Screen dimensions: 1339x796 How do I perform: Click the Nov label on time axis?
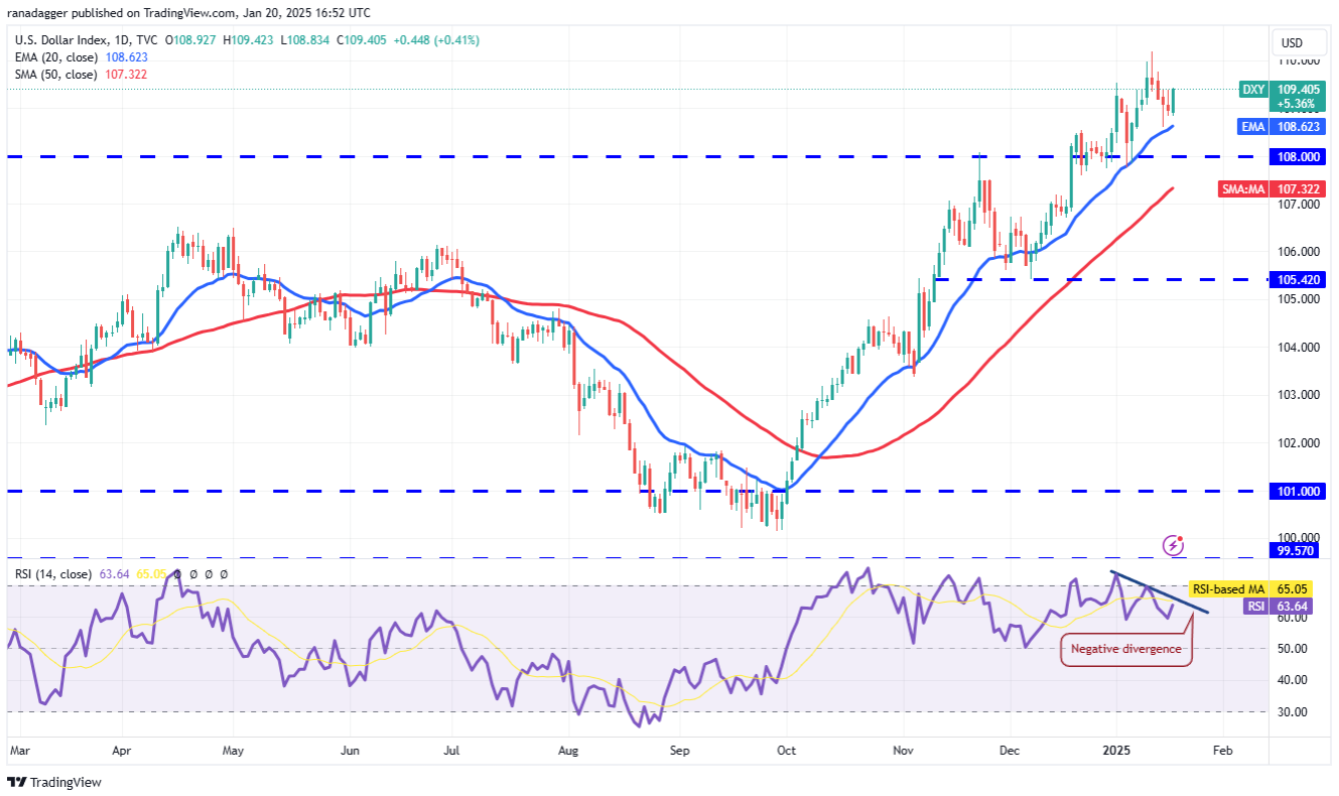point(904,749)
